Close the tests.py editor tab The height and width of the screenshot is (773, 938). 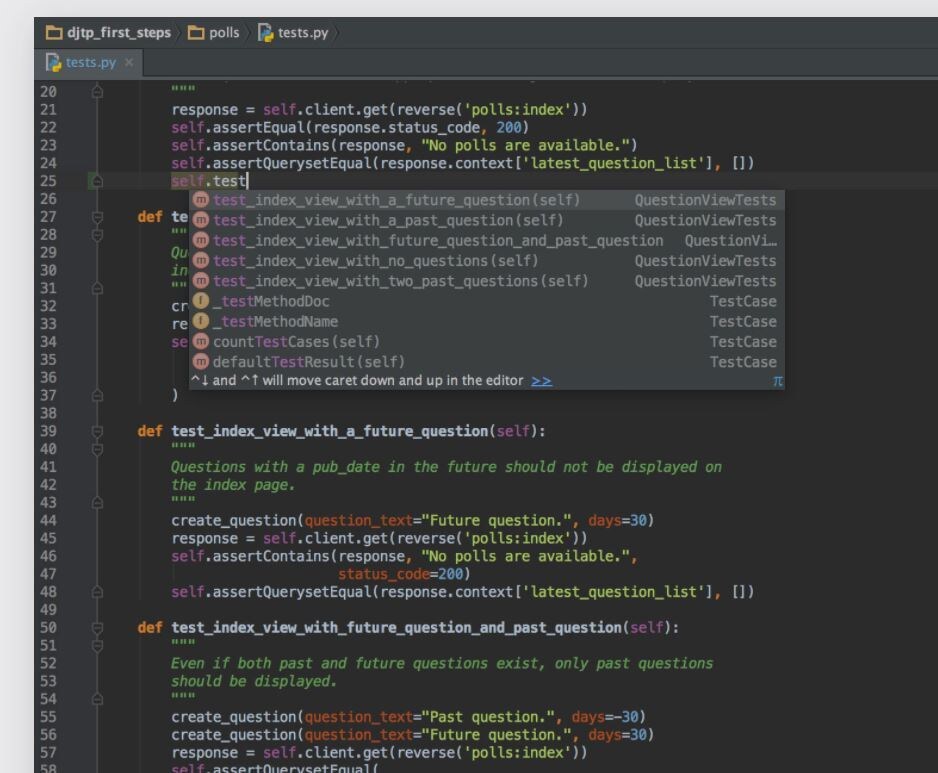tap(129, 62)
